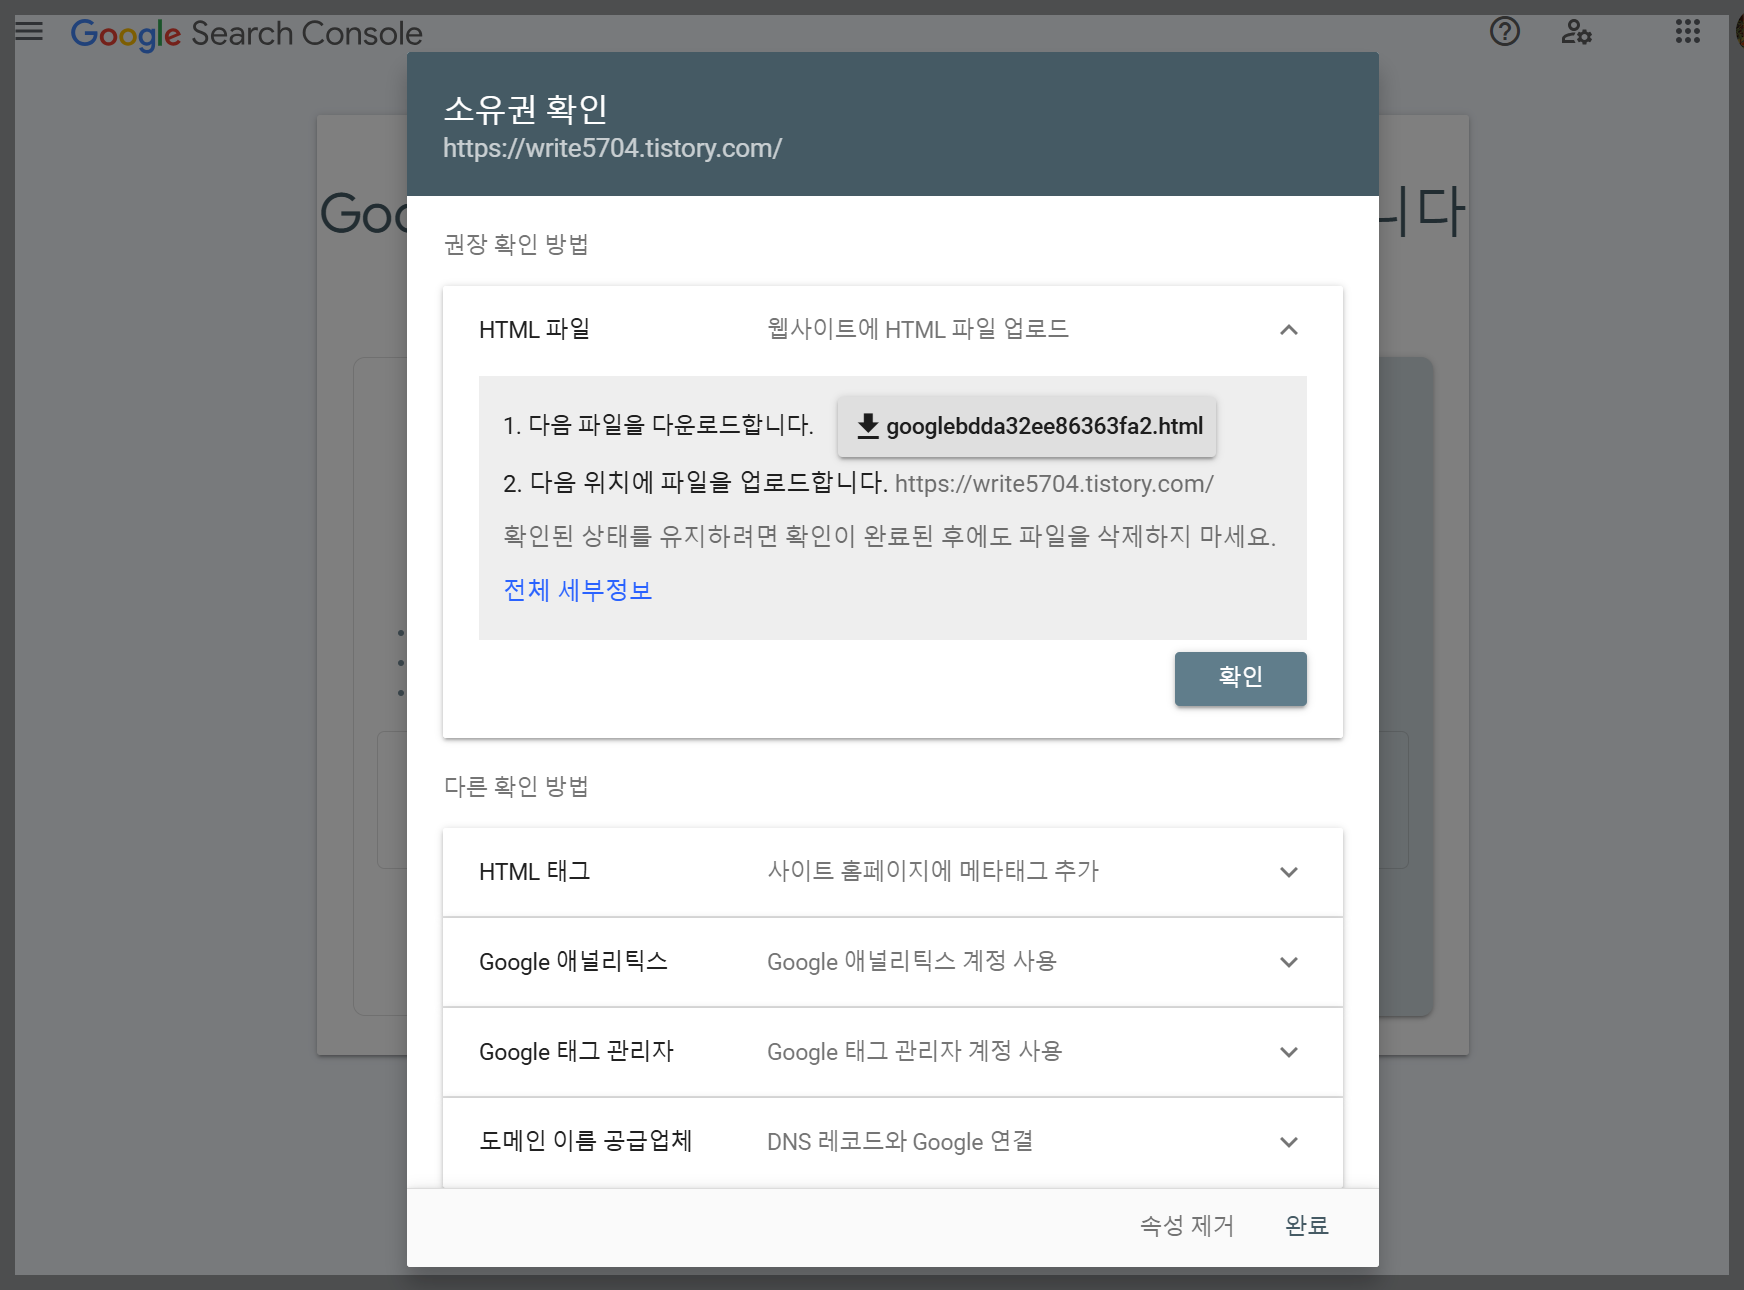Click the write5704.tistory.com upload location URL

tap(1054, 484)
